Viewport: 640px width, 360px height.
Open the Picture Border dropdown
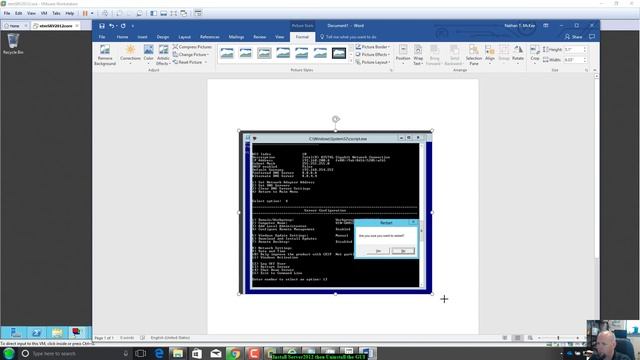(x=373, y=47)
